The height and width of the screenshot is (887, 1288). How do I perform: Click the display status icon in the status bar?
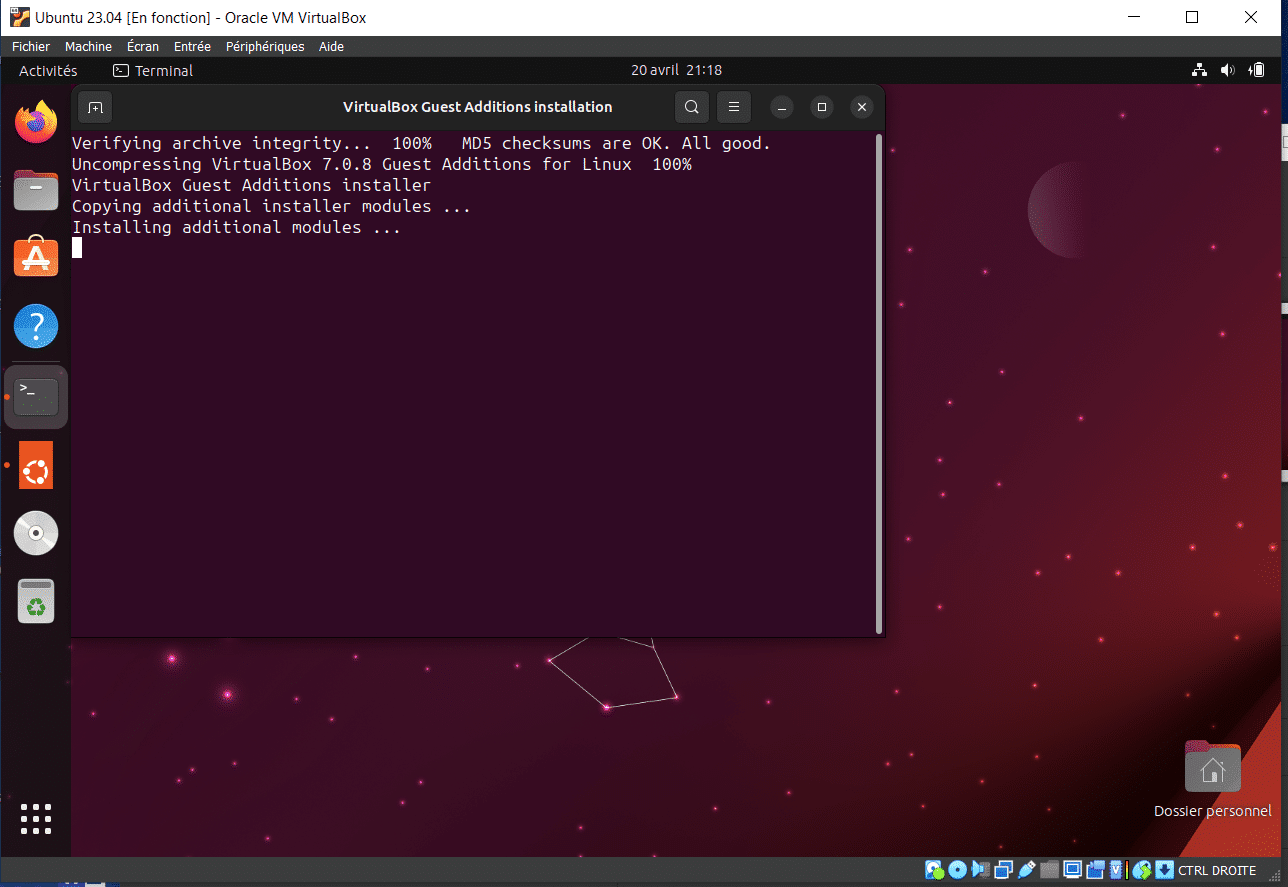[1072, 869]
